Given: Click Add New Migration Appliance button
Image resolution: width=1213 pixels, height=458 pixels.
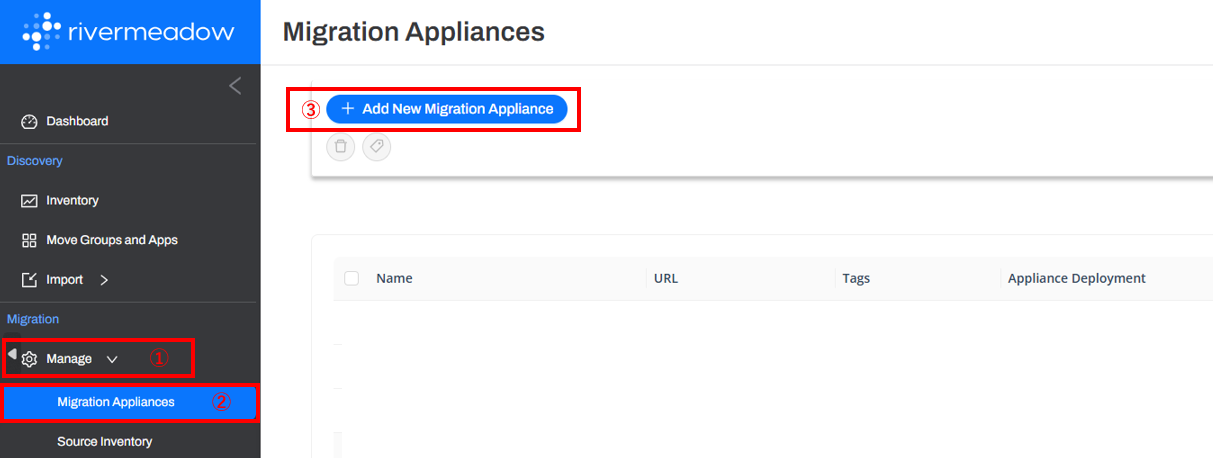Looking at the screenshot, I should tap(447, 109).
